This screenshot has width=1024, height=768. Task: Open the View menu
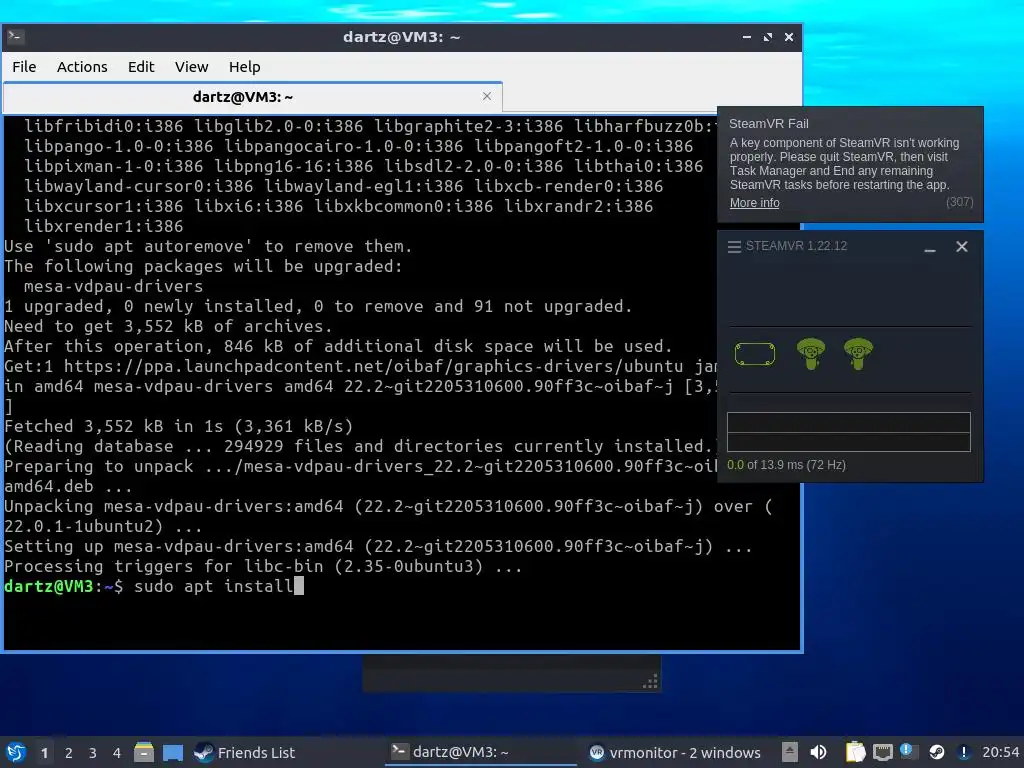tap(191, 67)
